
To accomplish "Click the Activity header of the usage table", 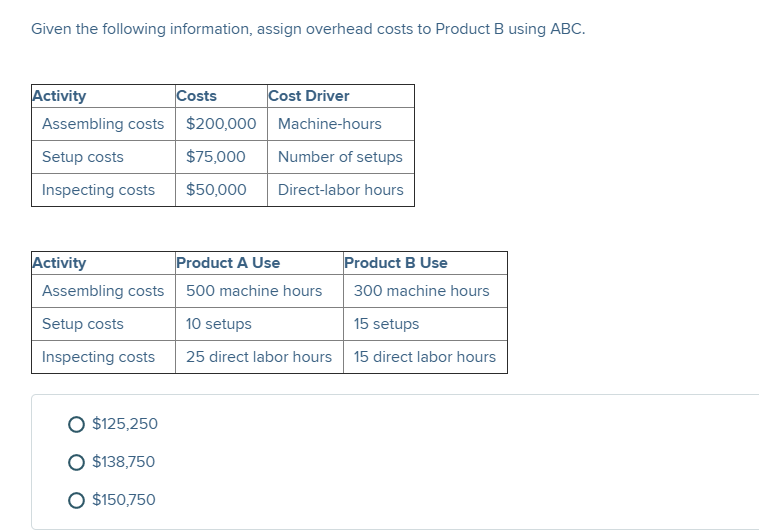I will (x=103, y=263).
